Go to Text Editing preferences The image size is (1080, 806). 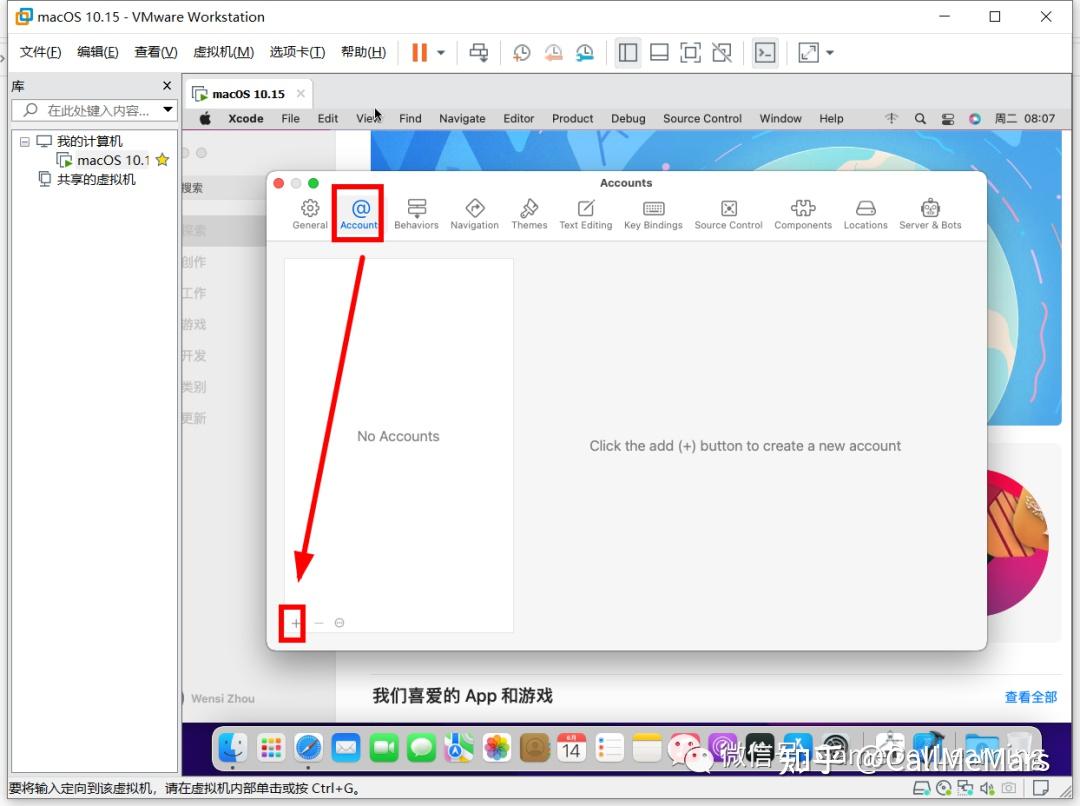point(585,214)
